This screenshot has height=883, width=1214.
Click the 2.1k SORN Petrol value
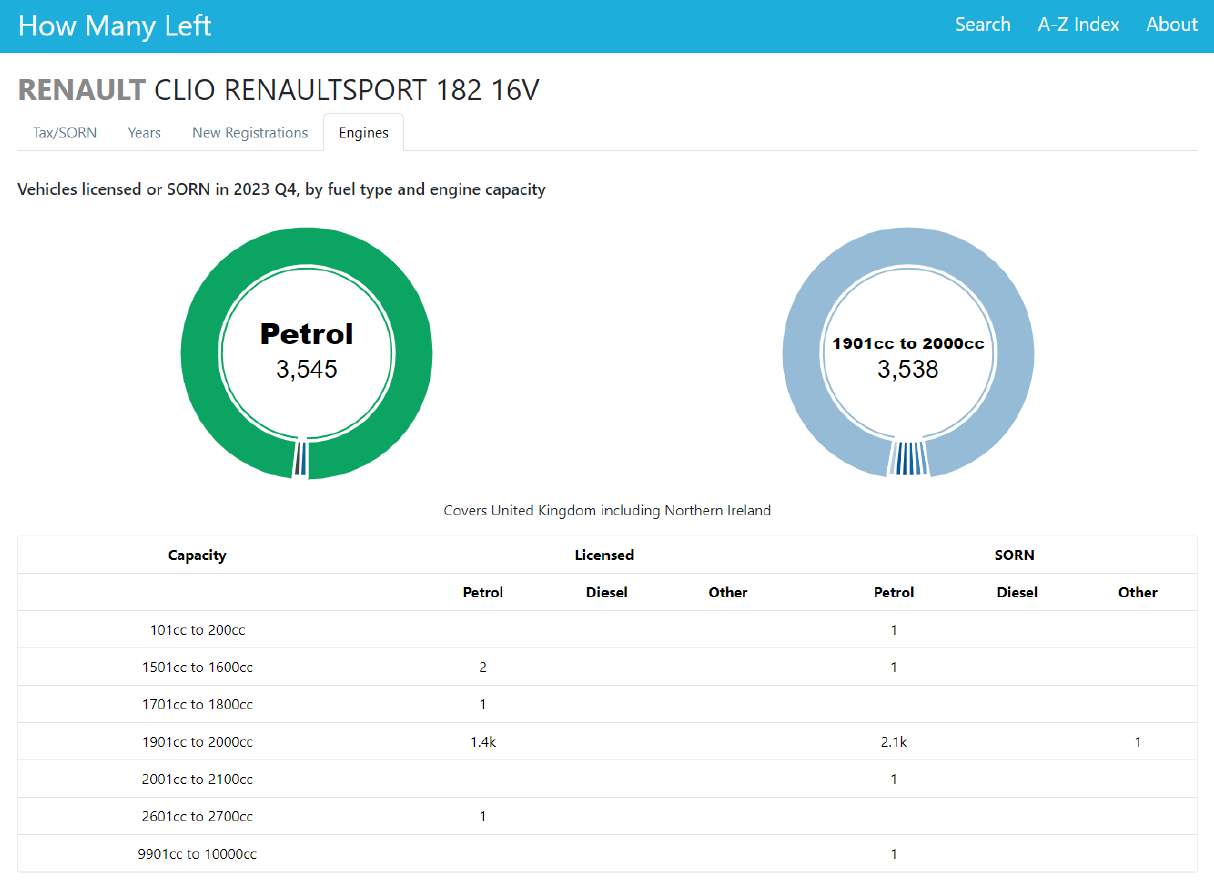(894, 742)
